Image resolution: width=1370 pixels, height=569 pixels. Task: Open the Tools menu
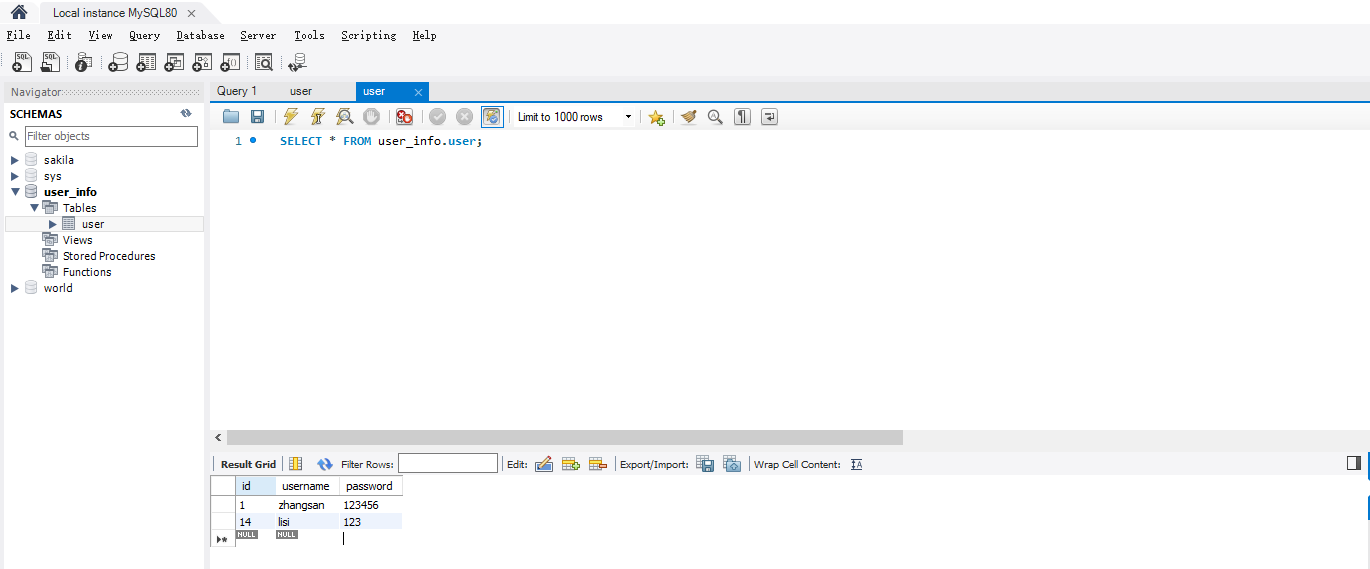pos(309,35)
